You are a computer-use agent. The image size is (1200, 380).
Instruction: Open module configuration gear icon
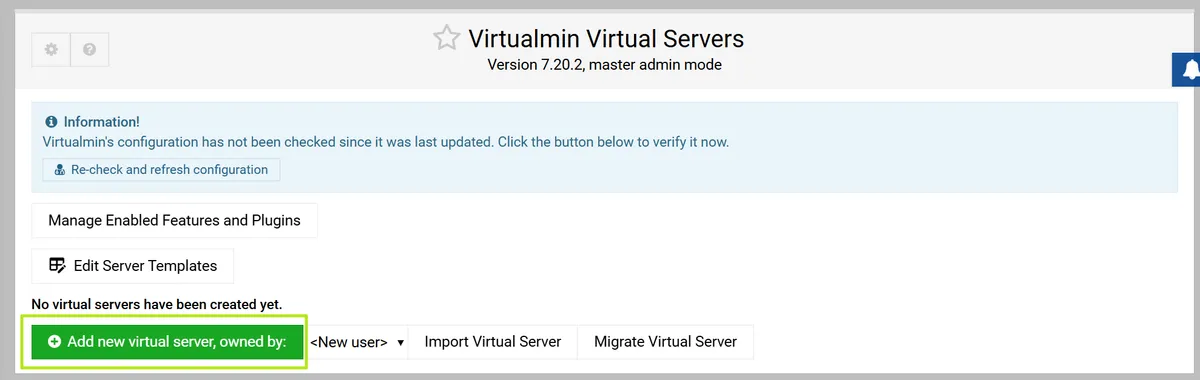click(51, 49)
